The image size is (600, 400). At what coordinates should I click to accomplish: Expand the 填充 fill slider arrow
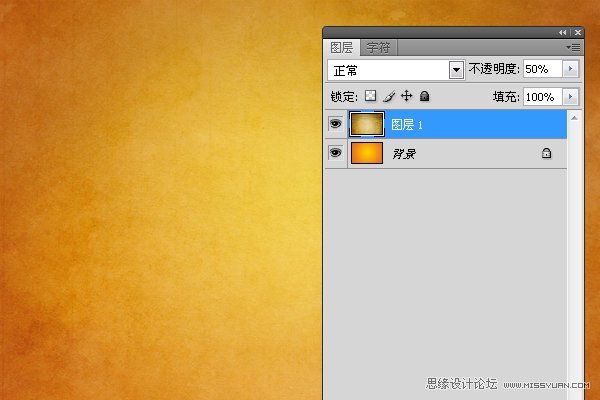(571, 97)
